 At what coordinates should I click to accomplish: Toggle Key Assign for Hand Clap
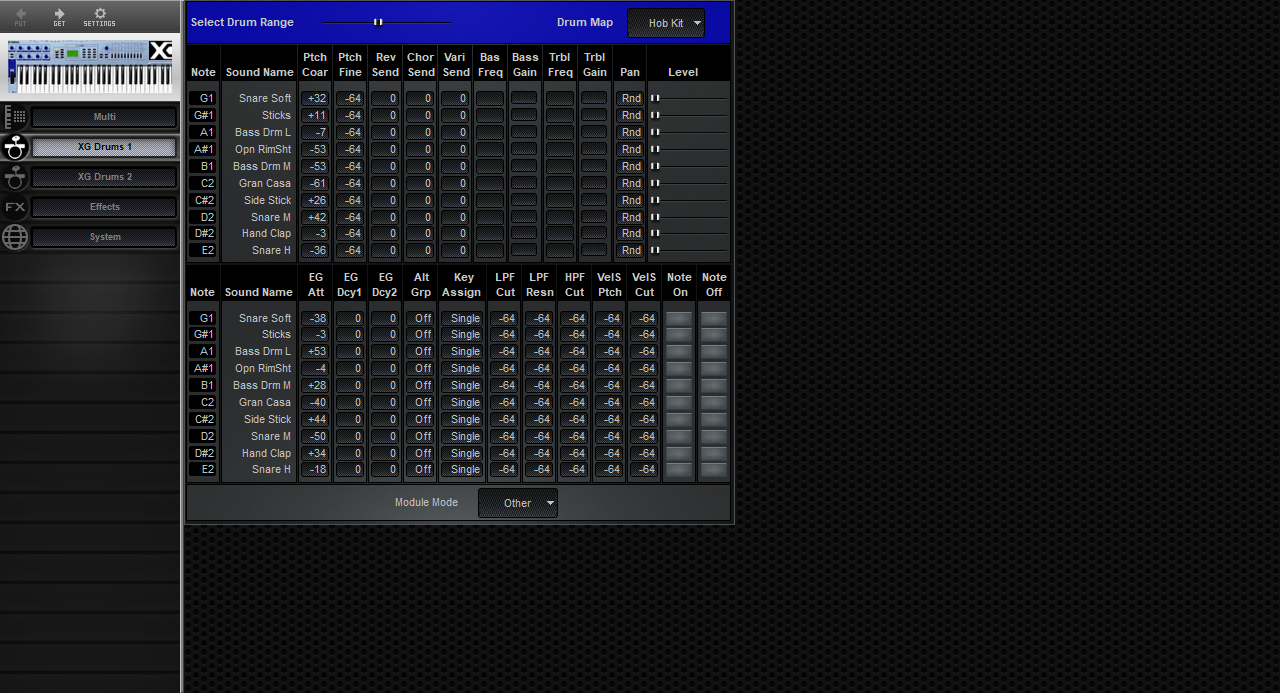462,453
